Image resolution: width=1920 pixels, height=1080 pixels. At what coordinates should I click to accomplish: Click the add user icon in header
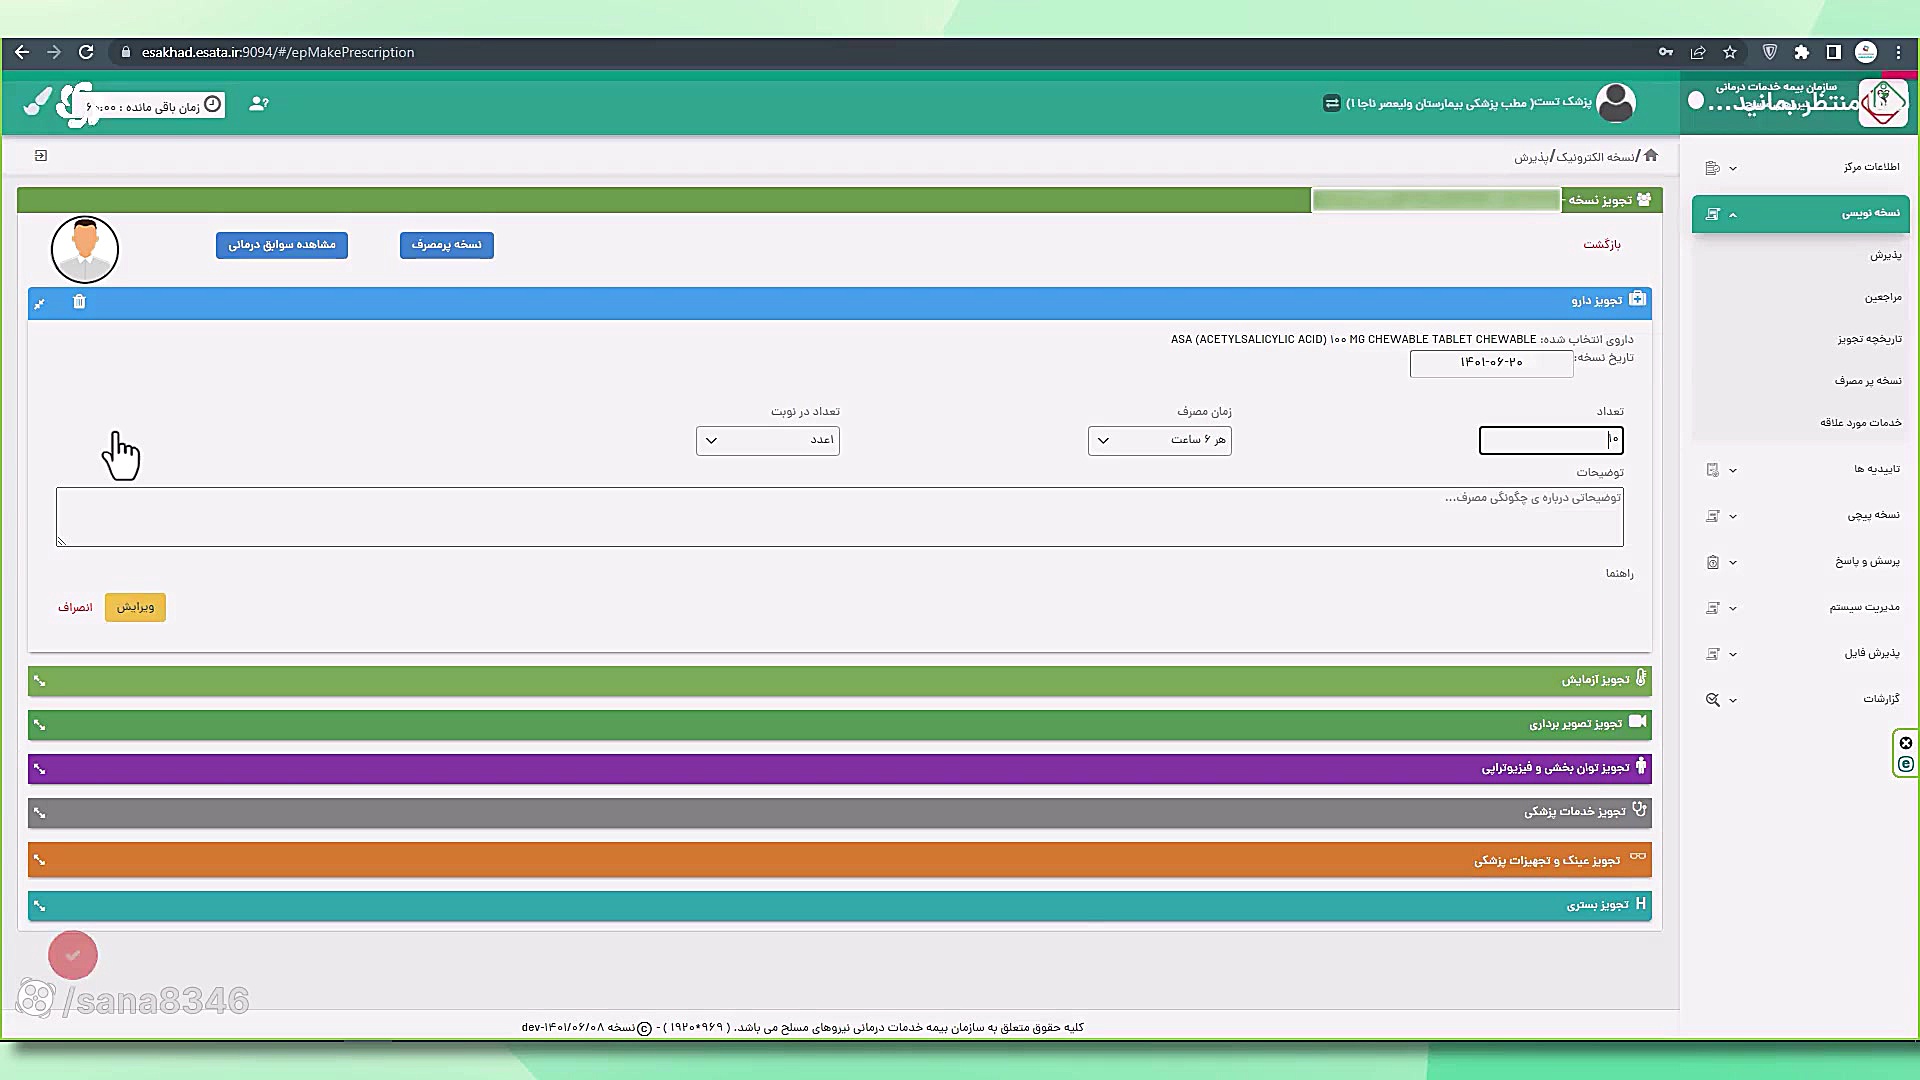coord(258,104)
